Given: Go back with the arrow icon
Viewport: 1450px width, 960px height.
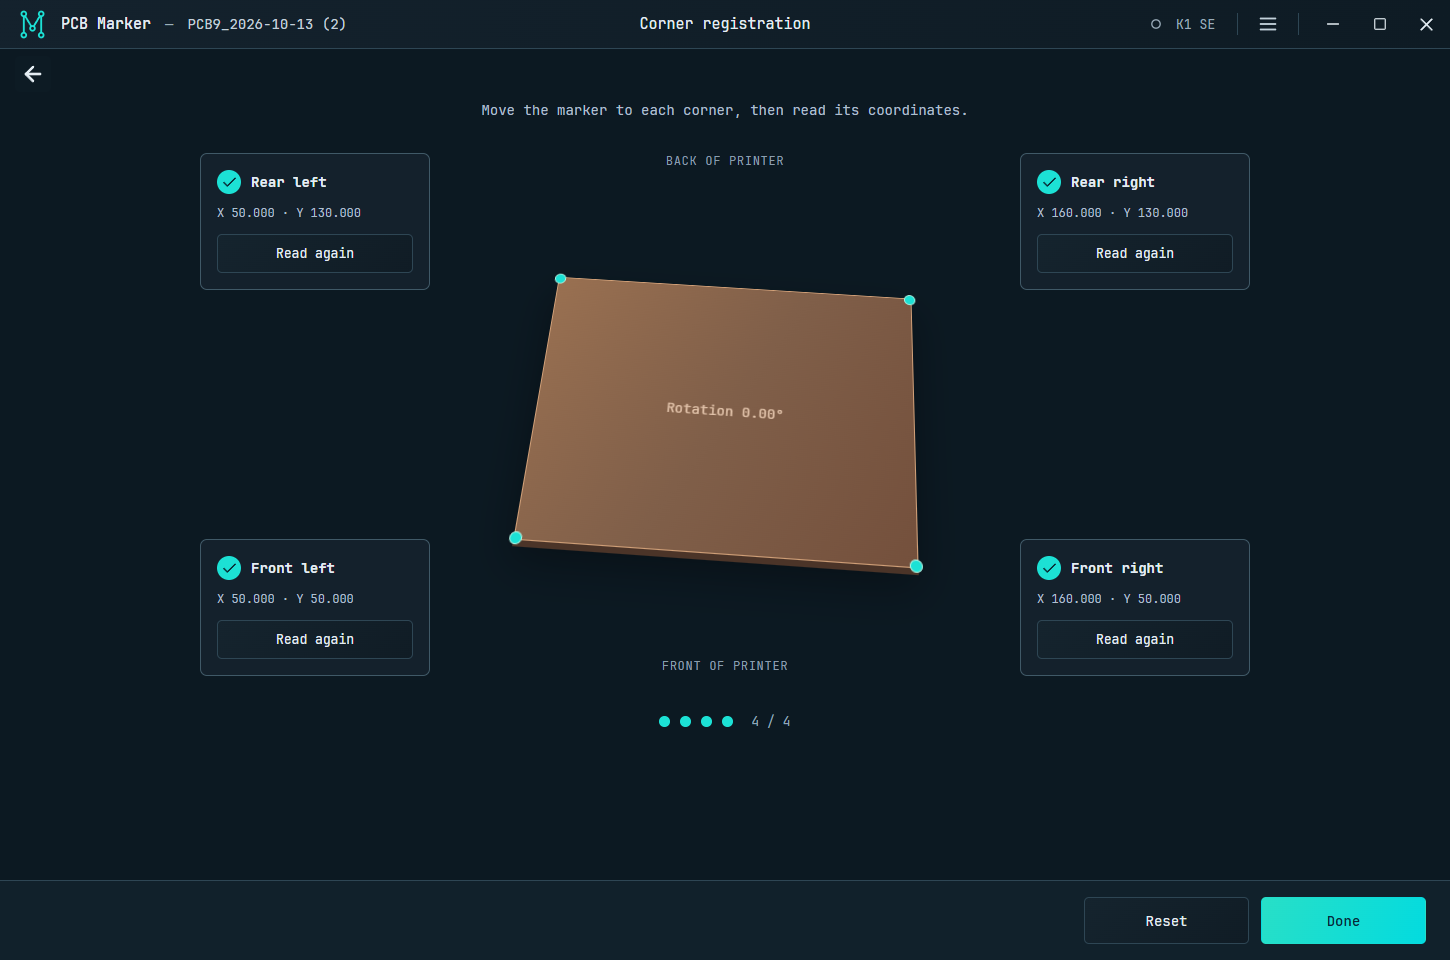Looking at the screenshot, I should [x=33, y=74].
